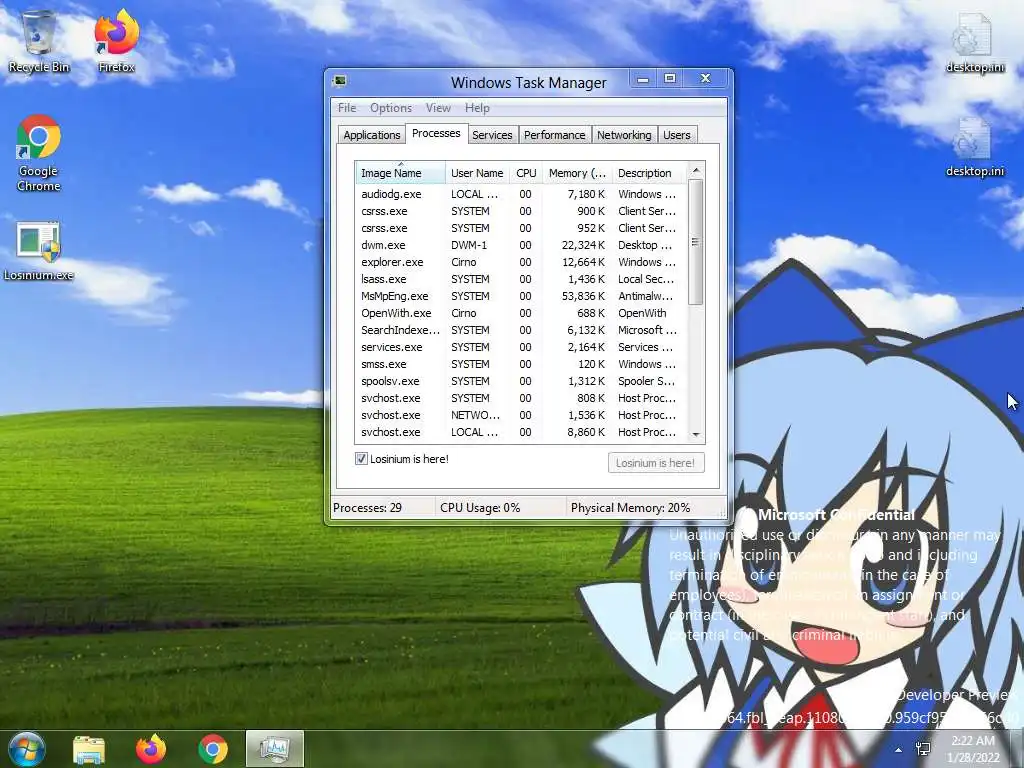Sort by the CPU column header

[526, 173]
